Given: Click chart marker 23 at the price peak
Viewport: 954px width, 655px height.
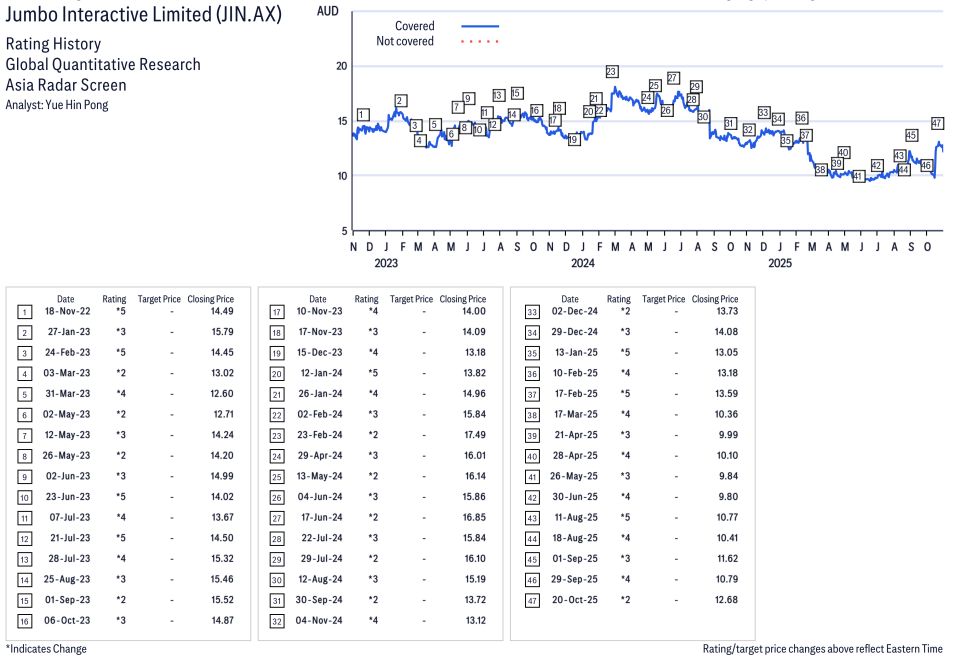Looking at the screenshot, I should pyautogui.click(x=611, y=71).
